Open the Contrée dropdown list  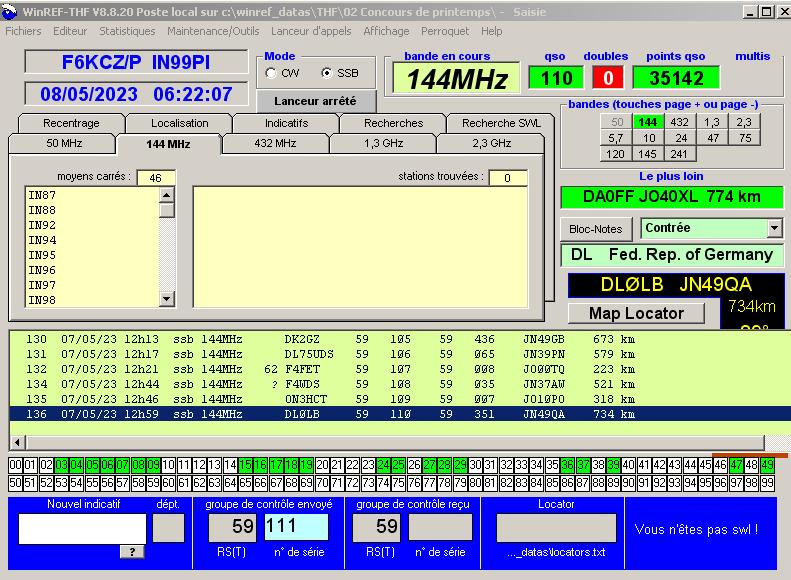(775, 228)
